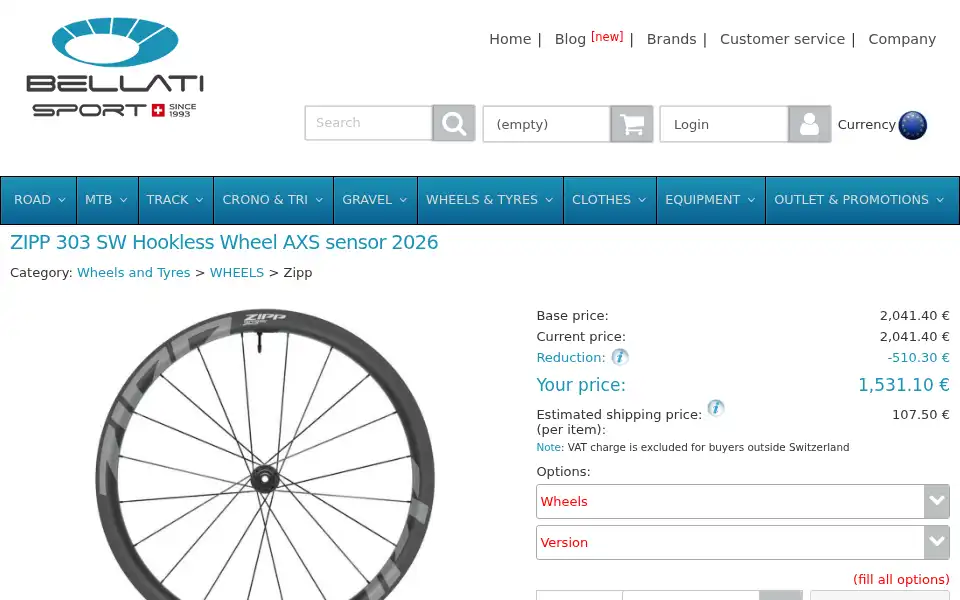Expand the CRONO & TRI menu
The width and height of the screenshot is (960, 600).
pos(273,200)
